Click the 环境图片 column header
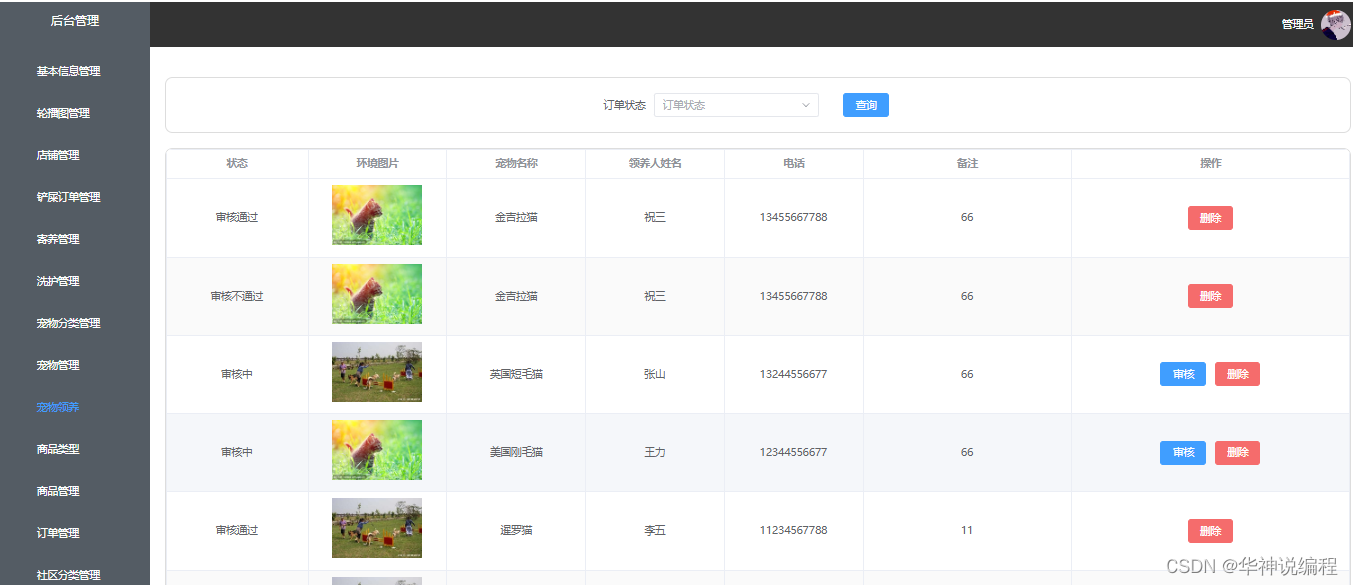This screenshot has height=585, width=1353. [377, 163]
